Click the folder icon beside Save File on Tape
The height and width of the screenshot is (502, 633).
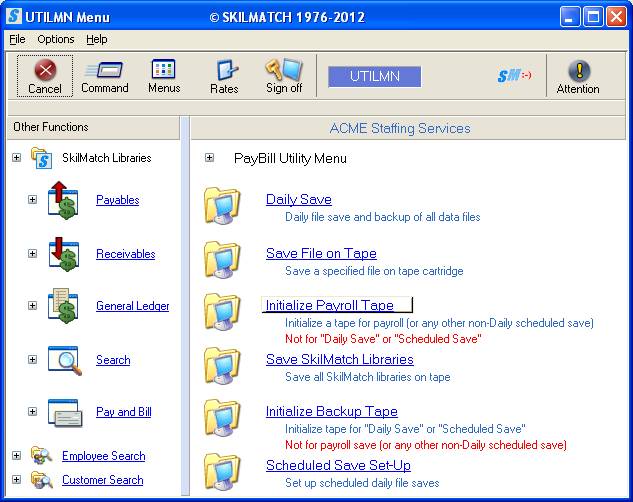[222, 259]
